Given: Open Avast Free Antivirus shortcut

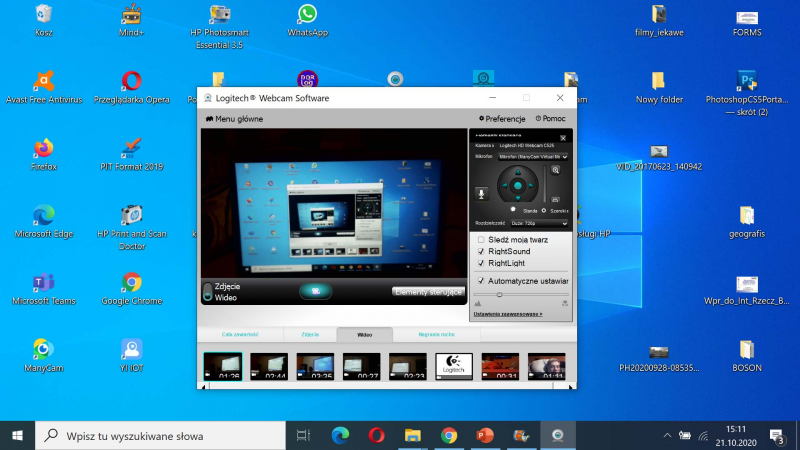Looking at the screenshot, I should [x=44, y=88].
